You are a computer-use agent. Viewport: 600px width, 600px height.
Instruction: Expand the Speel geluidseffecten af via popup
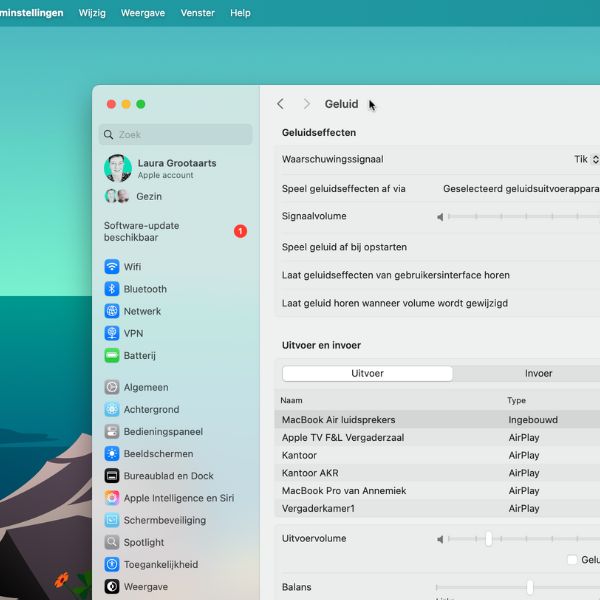521,188
